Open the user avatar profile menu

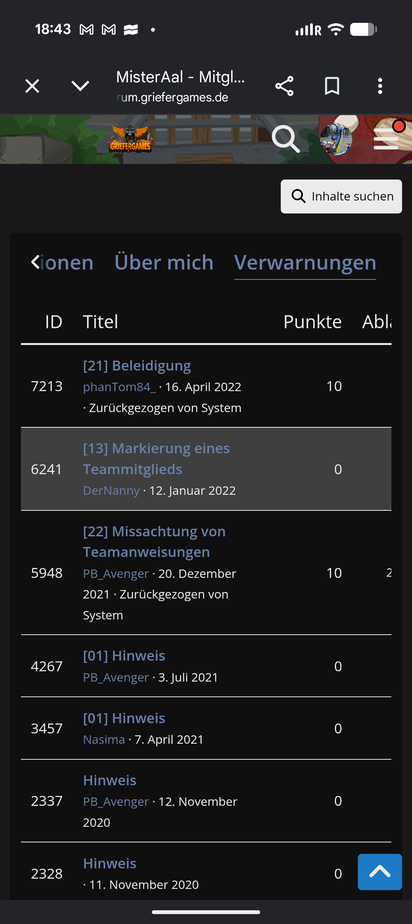click(x=335, y=139)
